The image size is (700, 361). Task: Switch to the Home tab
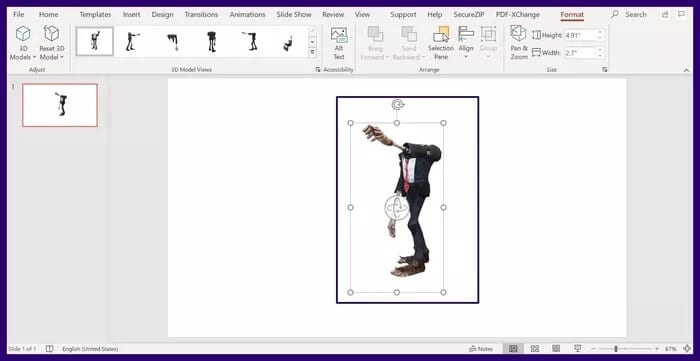tap(48, 14)
